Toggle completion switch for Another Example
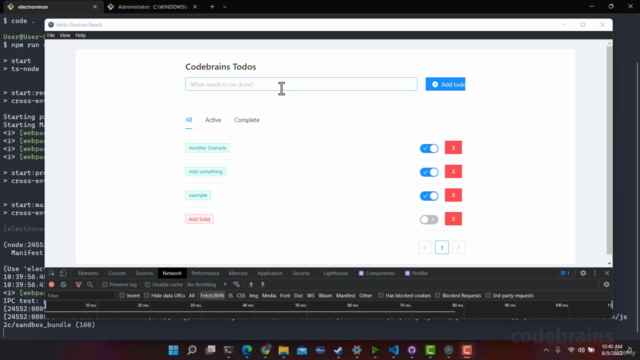Screen dimensions: 640x360 point(429,148)
